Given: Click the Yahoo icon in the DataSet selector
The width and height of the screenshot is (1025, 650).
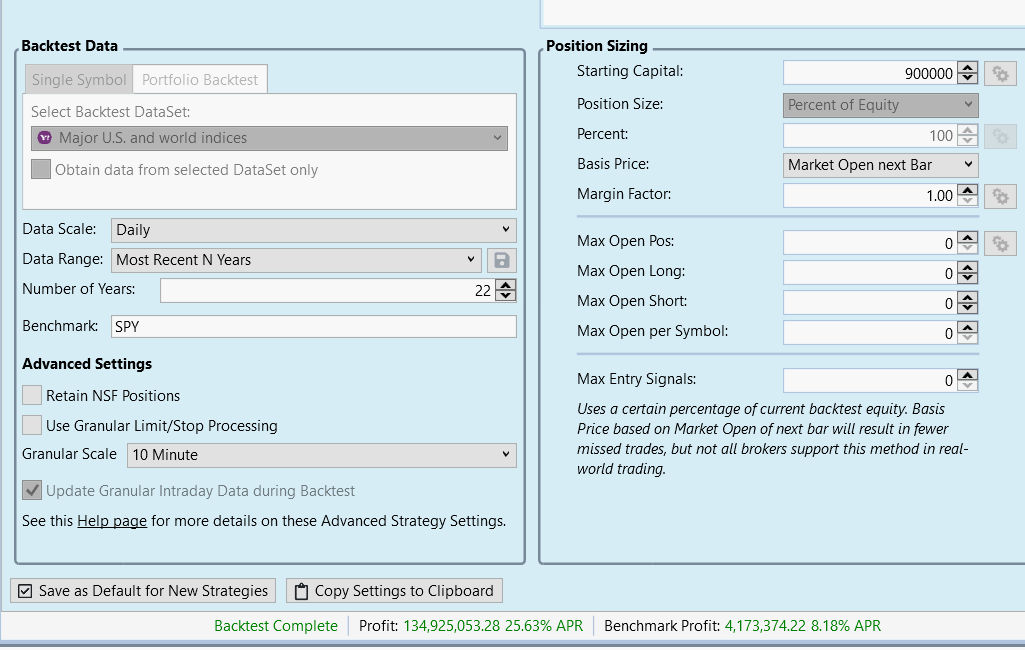Looking at the screenshot, I should point(44,138).
